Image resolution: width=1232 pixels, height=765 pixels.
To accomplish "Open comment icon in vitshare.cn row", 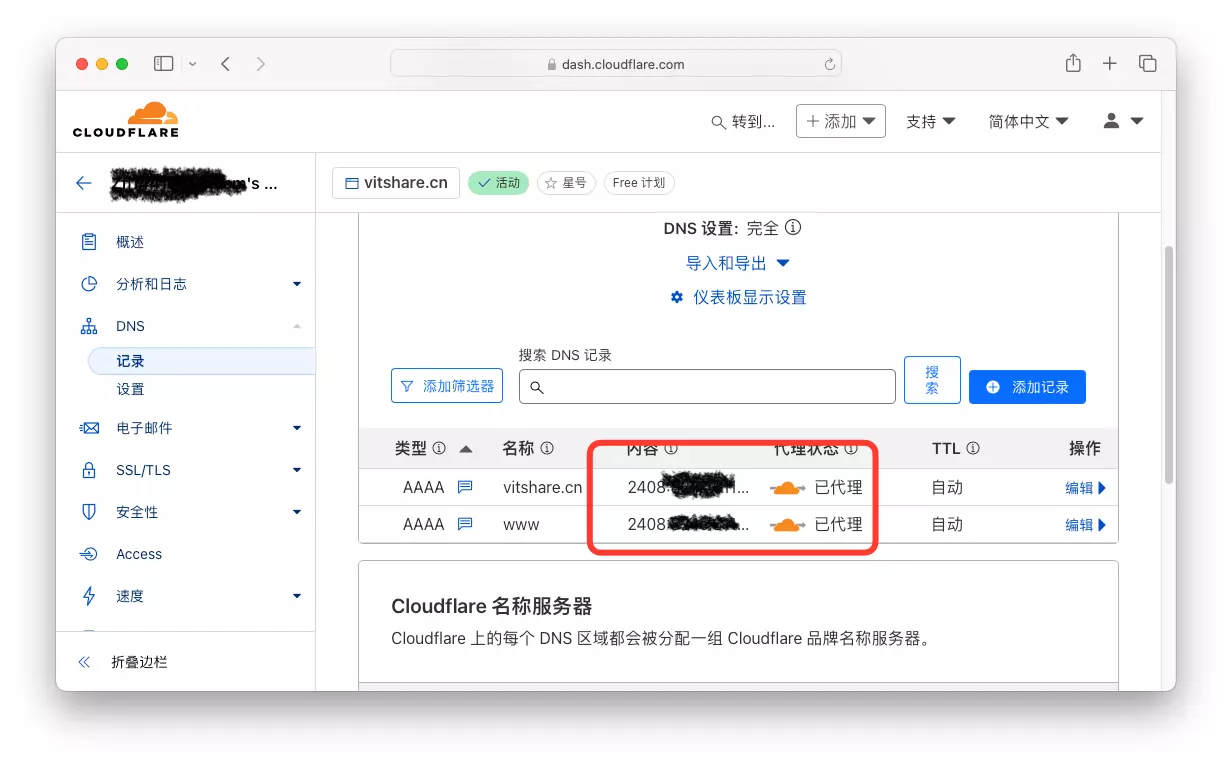I will click(465, 487).
